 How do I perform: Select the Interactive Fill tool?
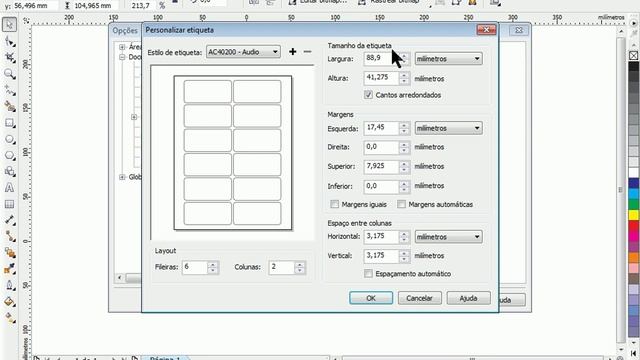point(9,318)
